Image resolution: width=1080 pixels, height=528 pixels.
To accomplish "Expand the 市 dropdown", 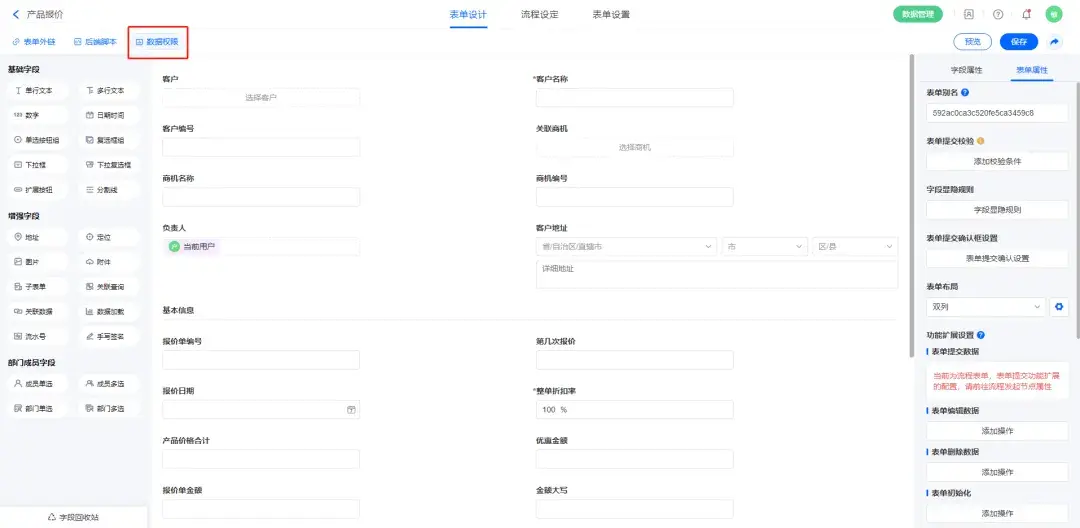I will [x=765, y=246].
